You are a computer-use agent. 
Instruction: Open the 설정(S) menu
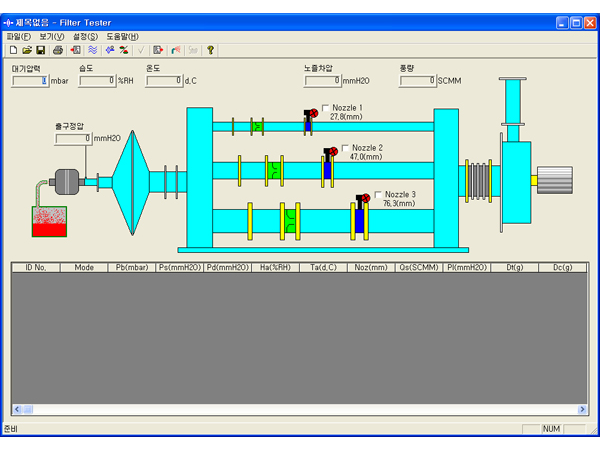(x=86, y=36)
